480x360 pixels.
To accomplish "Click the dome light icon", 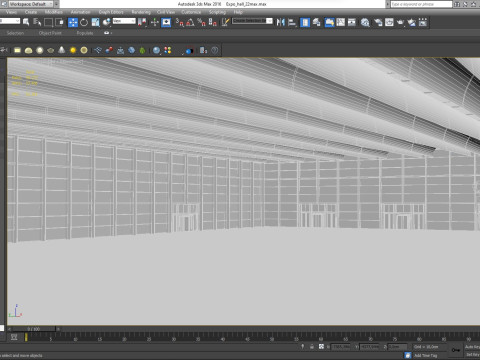I will (29, 50).
